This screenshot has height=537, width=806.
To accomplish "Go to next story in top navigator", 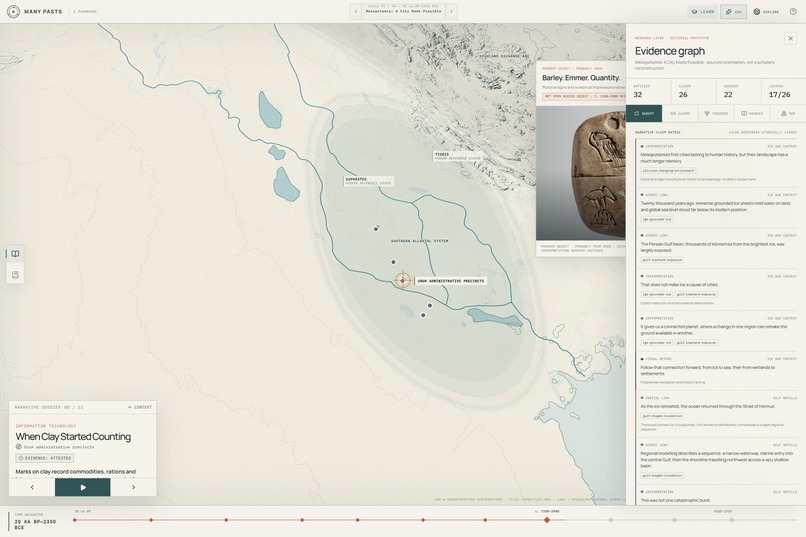I will (451, 11).
